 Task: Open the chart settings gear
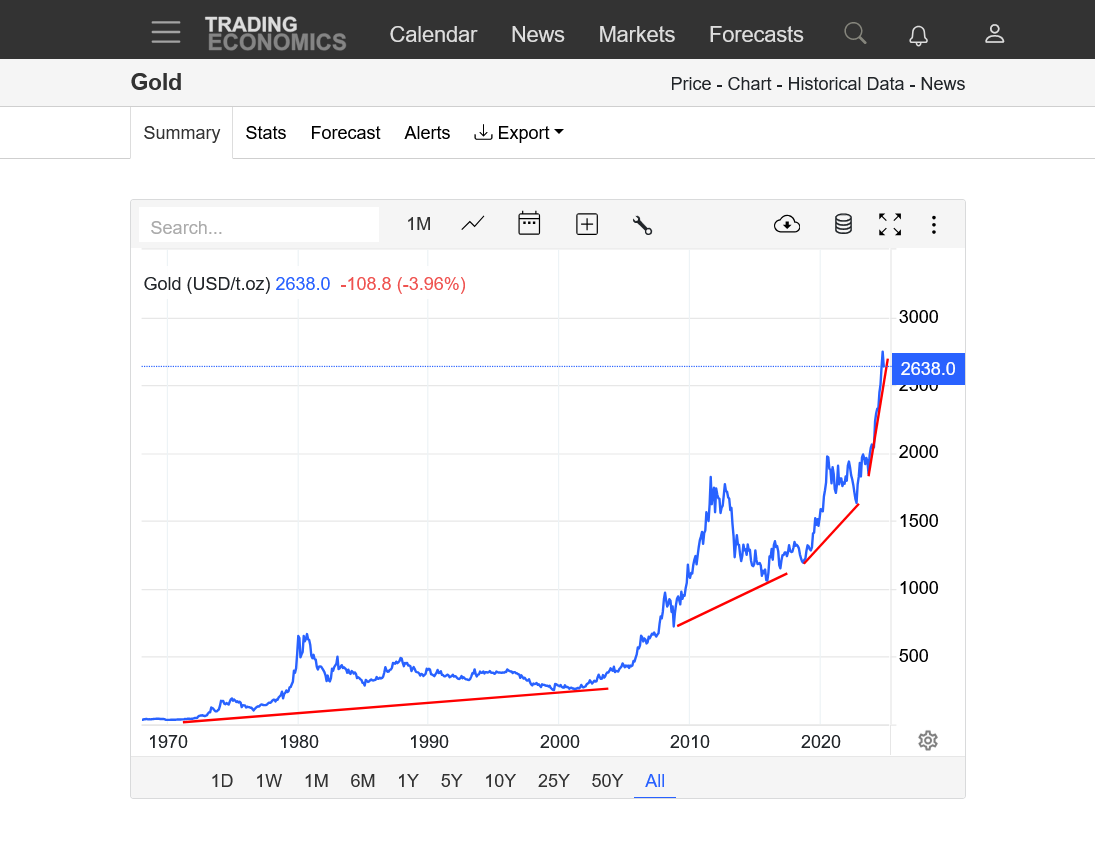click(927, 740)
